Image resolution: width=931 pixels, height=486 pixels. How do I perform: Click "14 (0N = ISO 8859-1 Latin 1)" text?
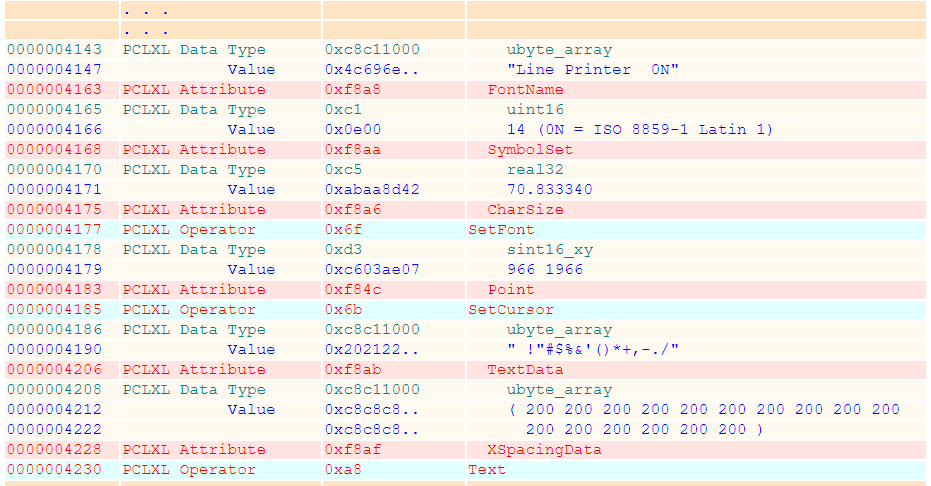[x=639, y=129]
